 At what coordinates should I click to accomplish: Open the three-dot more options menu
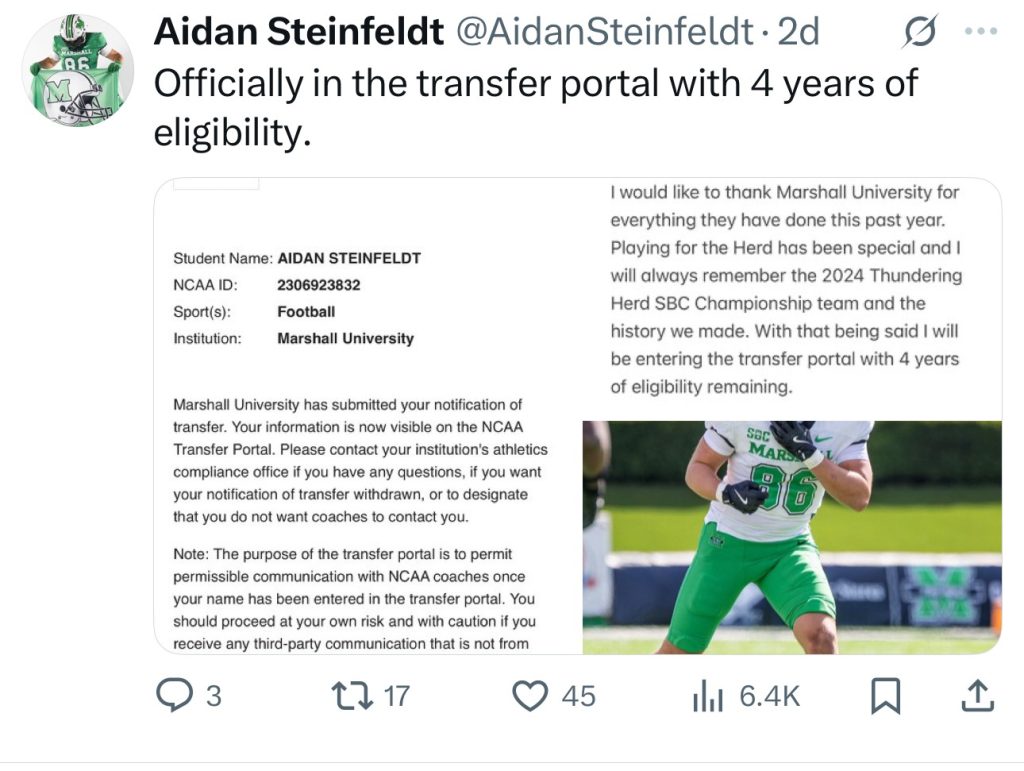pyautogui.click(x=981, y=31)
